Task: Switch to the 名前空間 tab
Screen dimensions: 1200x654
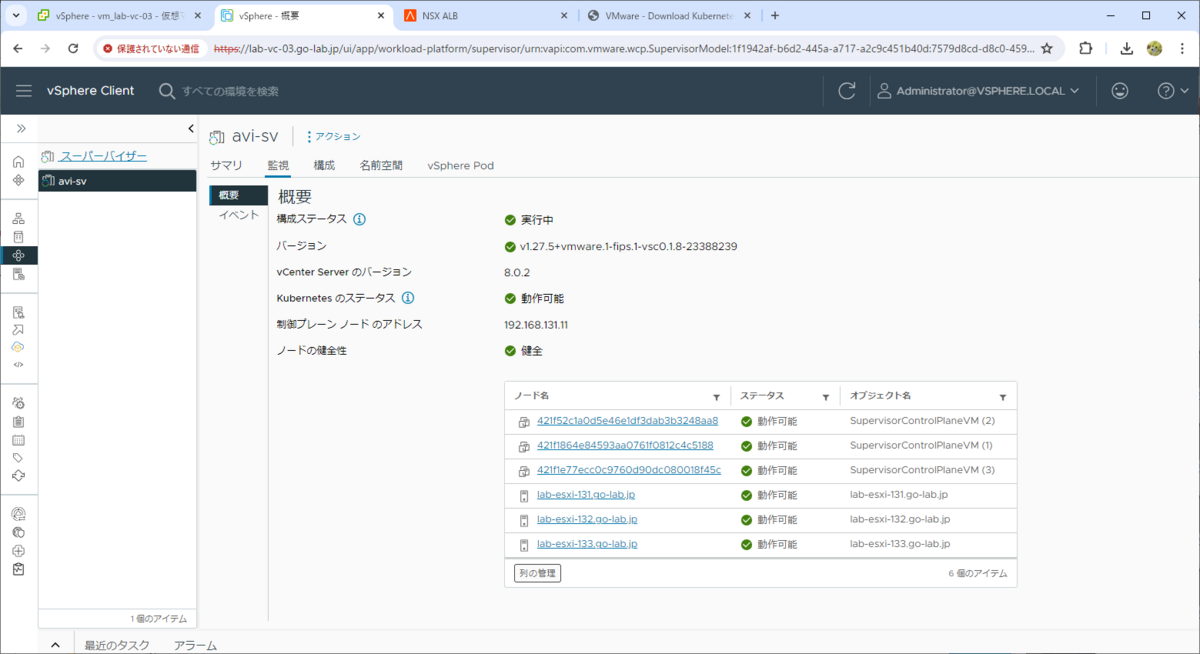Action: [381, 165]
